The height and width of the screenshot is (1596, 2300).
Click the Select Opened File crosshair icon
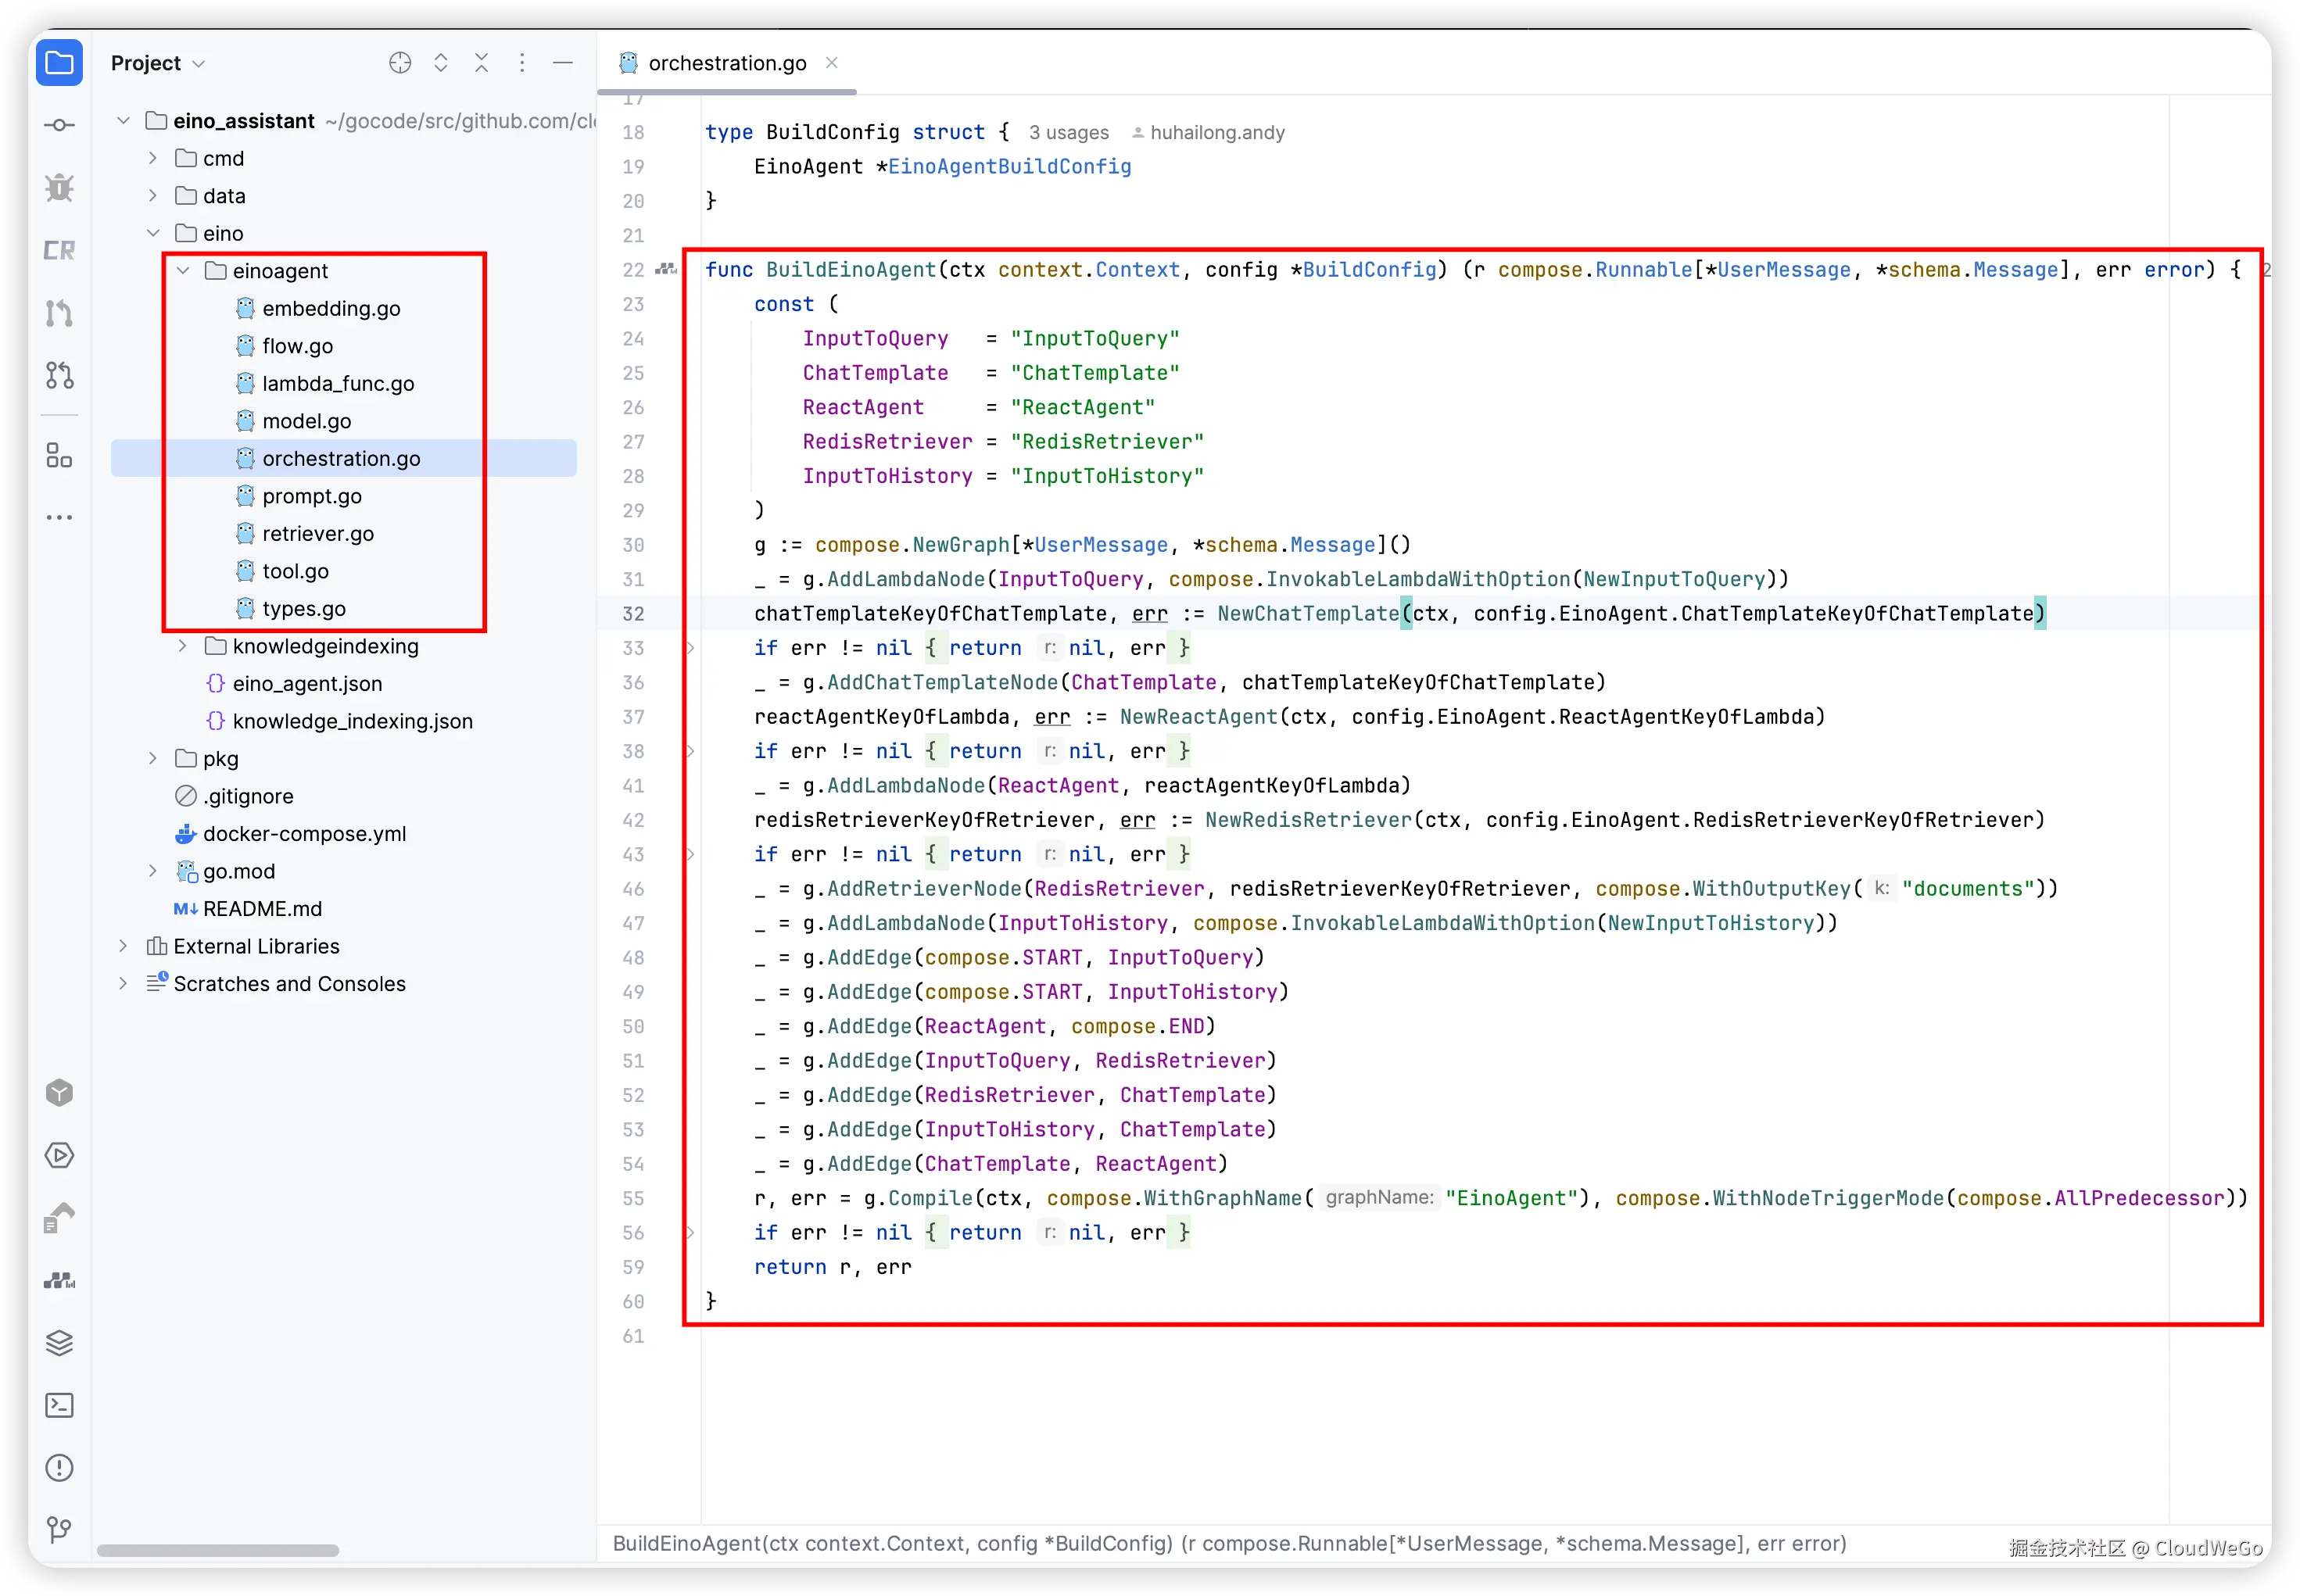tap(400, 63)
